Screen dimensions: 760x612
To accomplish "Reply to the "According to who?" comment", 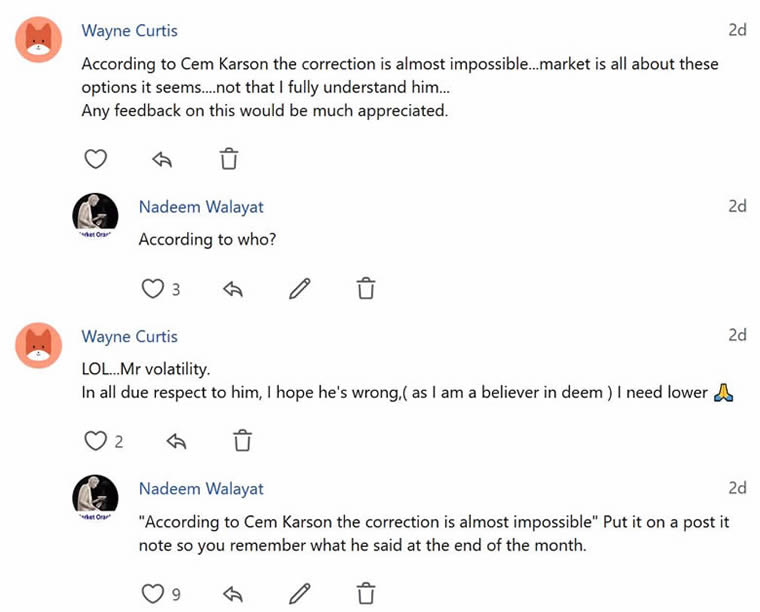I will (233, 289).
